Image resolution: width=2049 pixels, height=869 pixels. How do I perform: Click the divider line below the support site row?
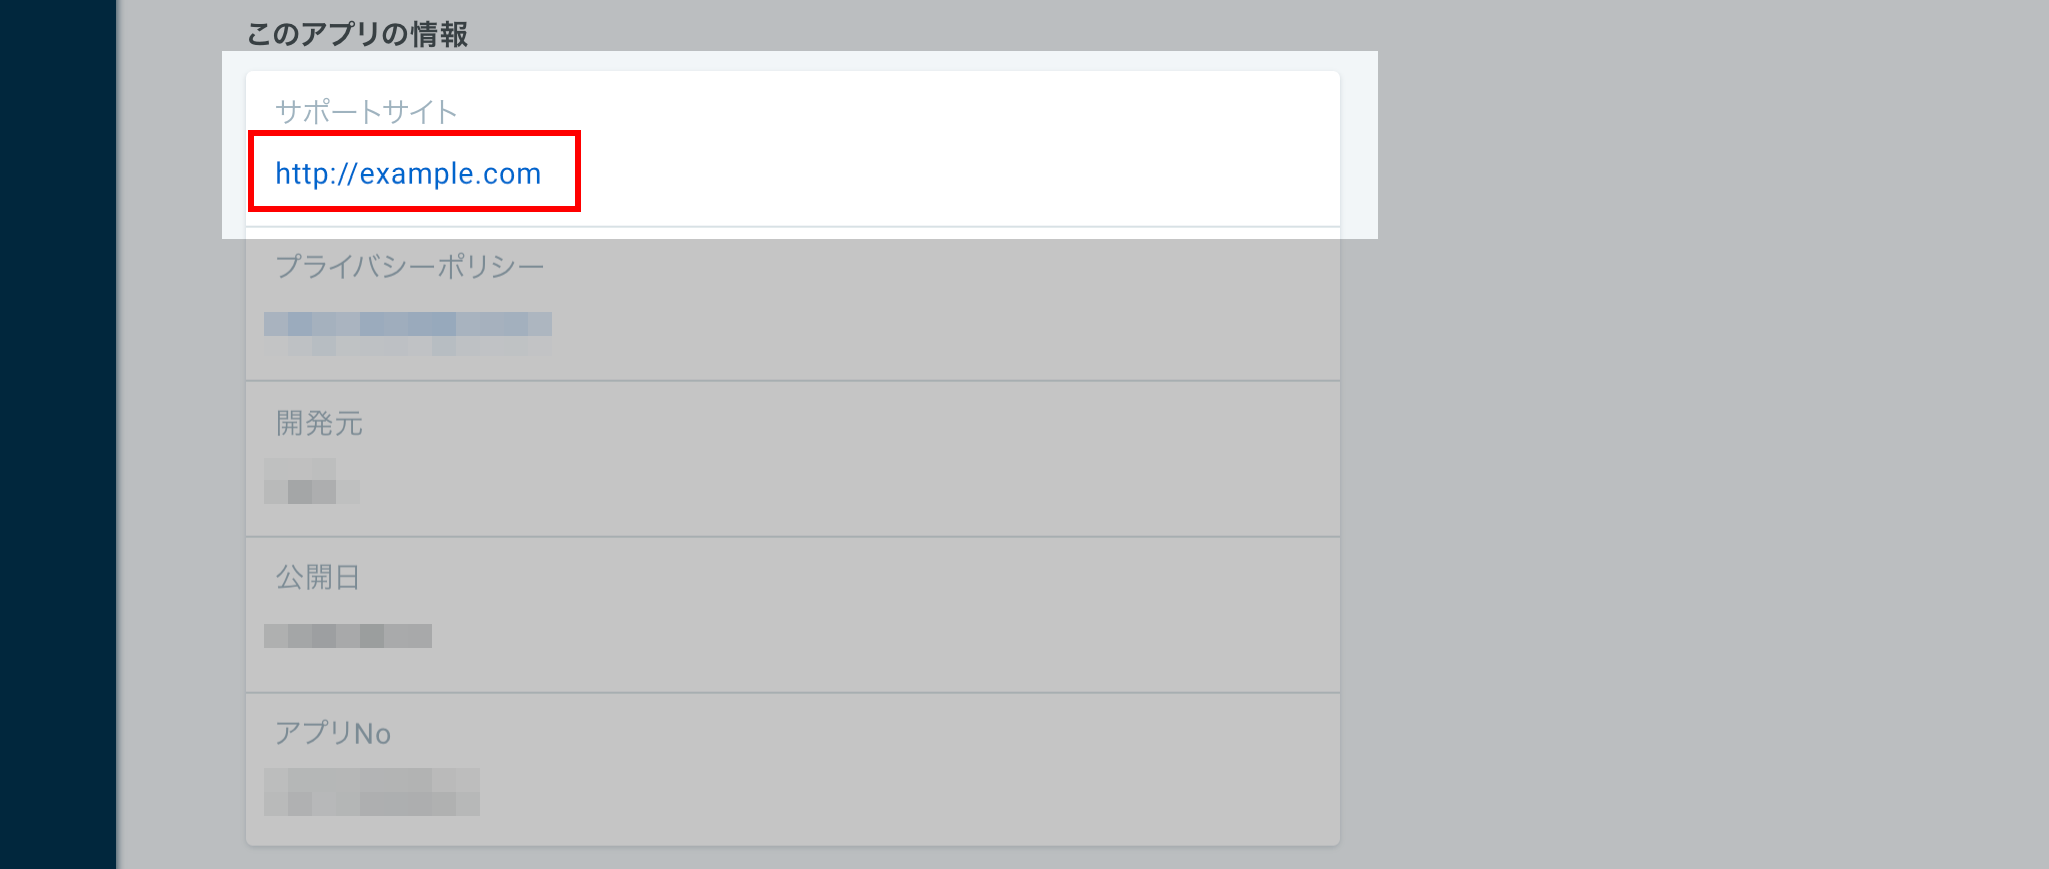[x=793, y=227]
